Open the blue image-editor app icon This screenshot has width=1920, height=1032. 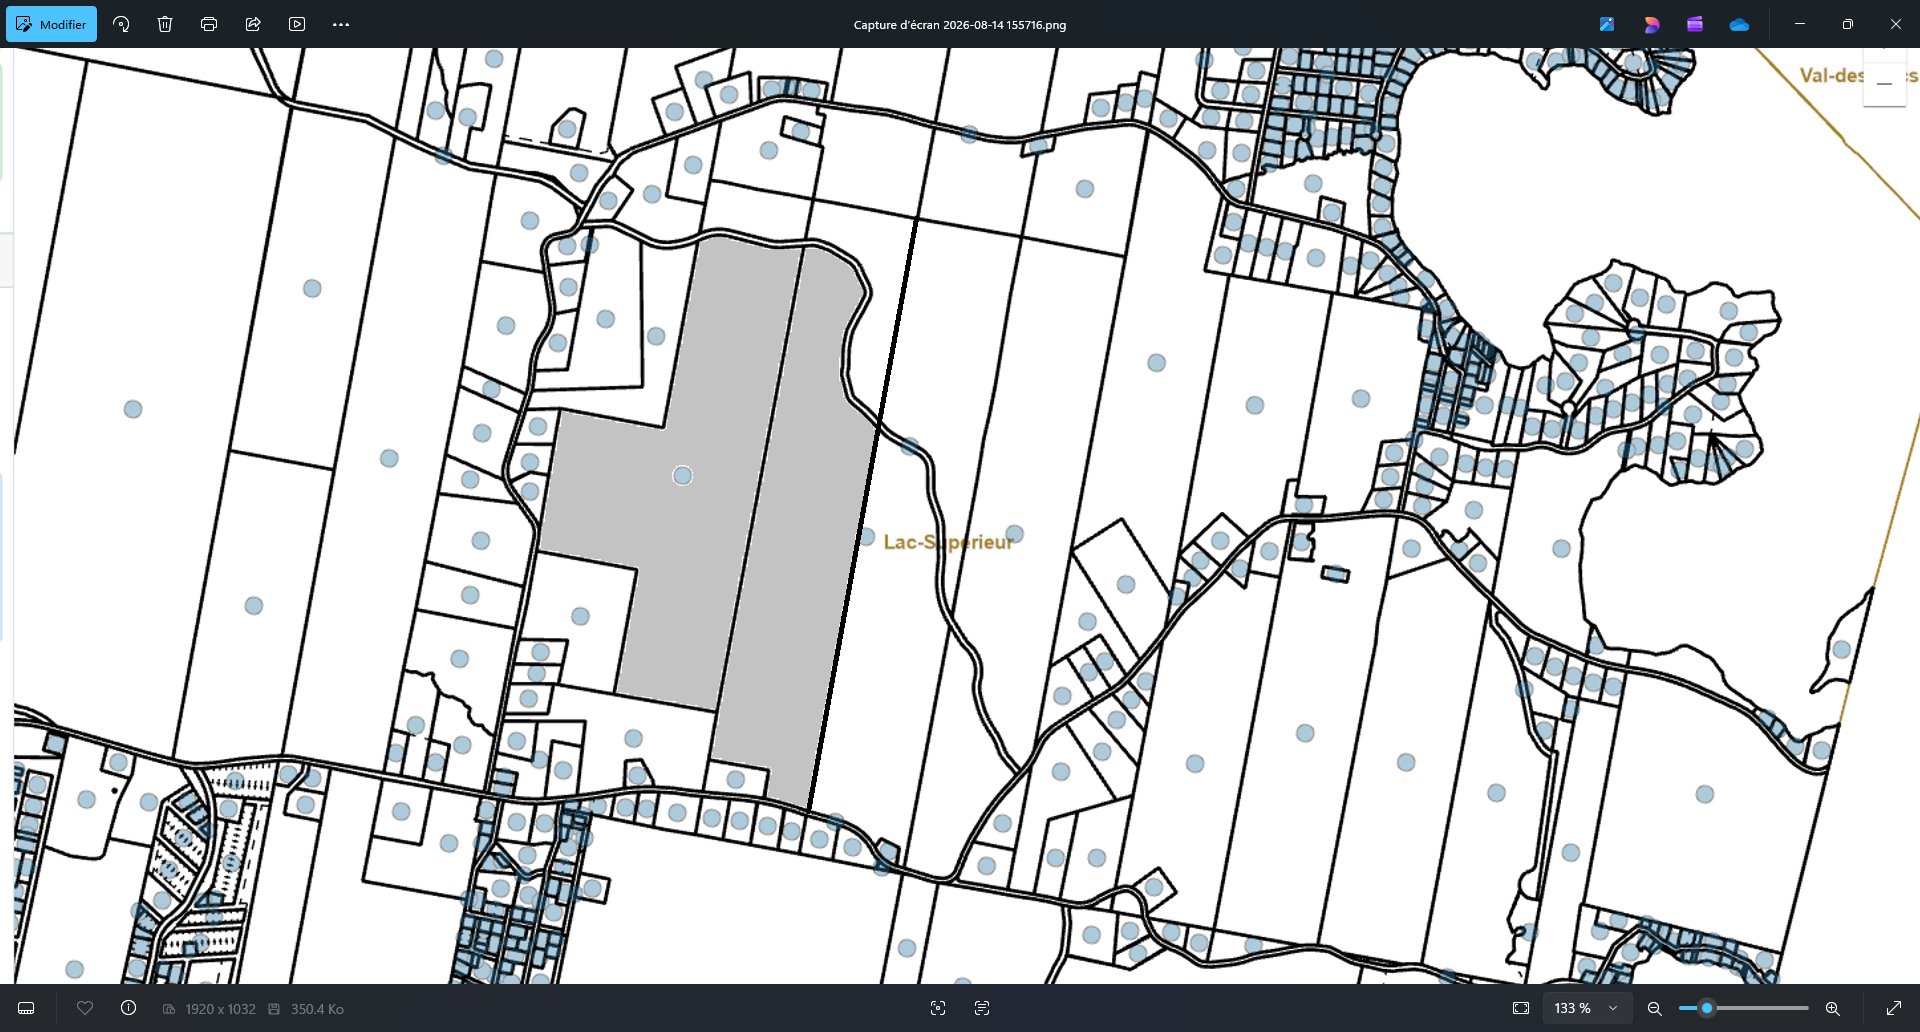pyautogui.click(x=1607, y=24)
